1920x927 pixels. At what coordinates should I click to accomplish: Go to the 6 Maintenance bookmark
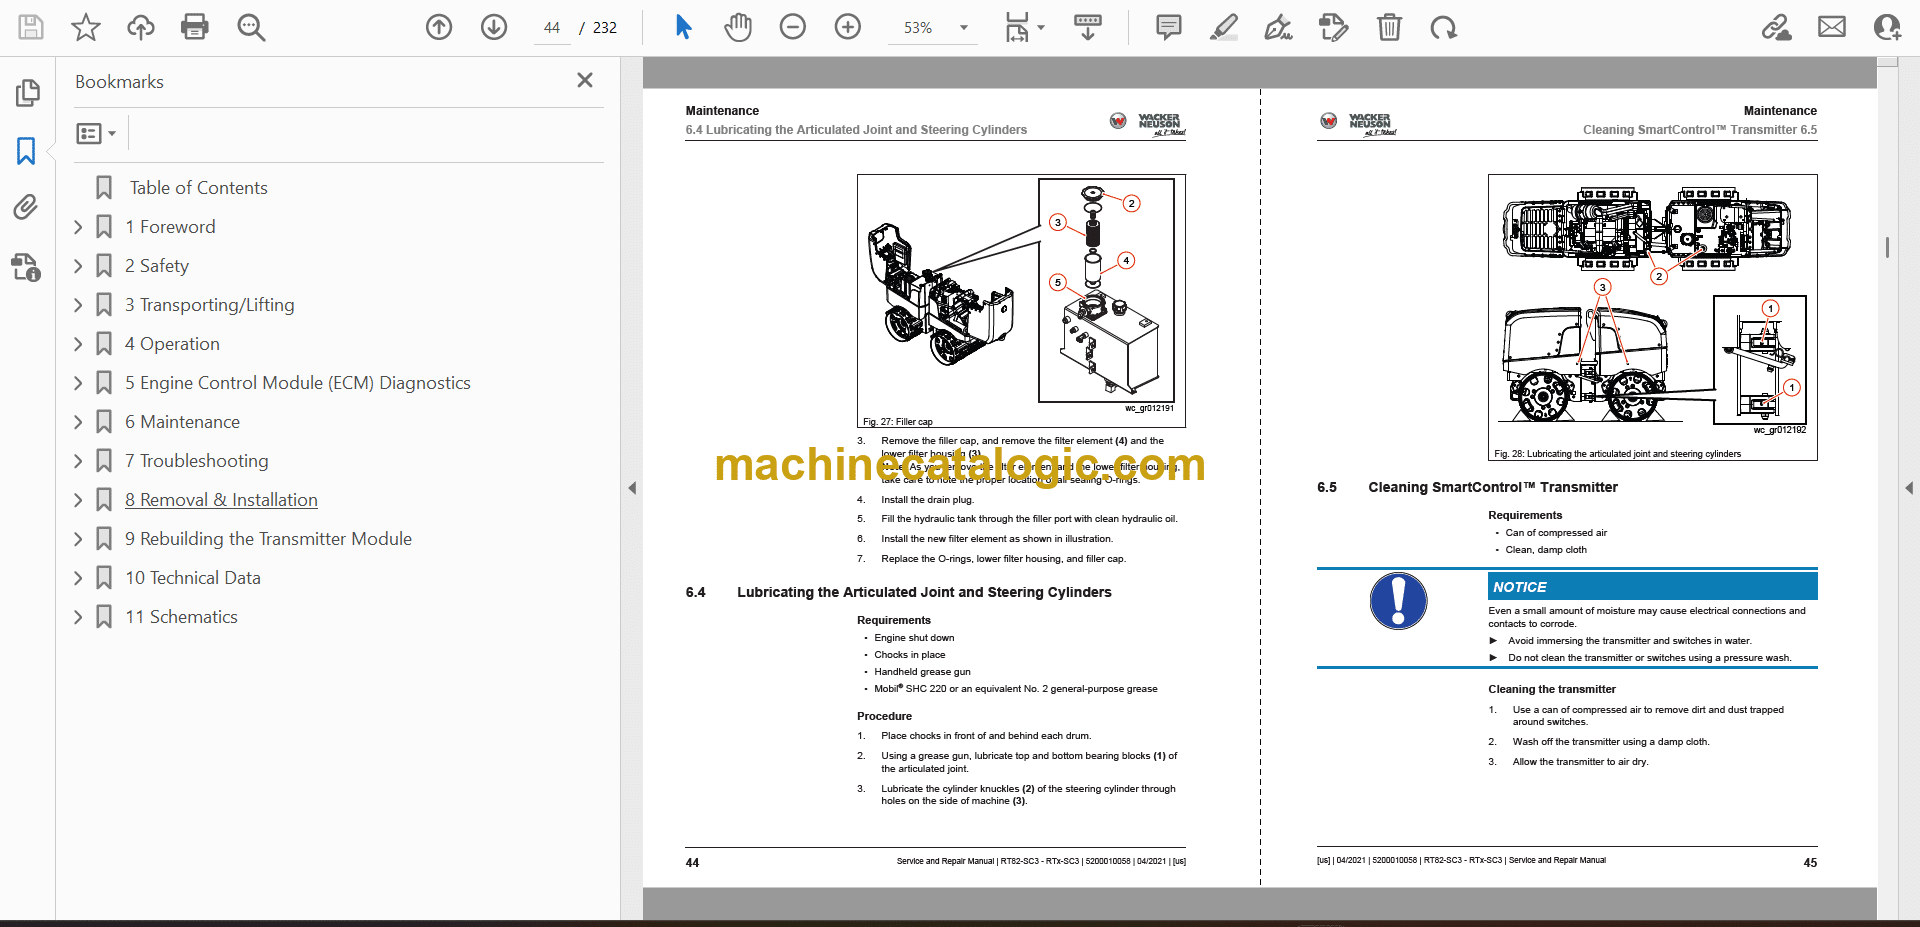point(182,422)
